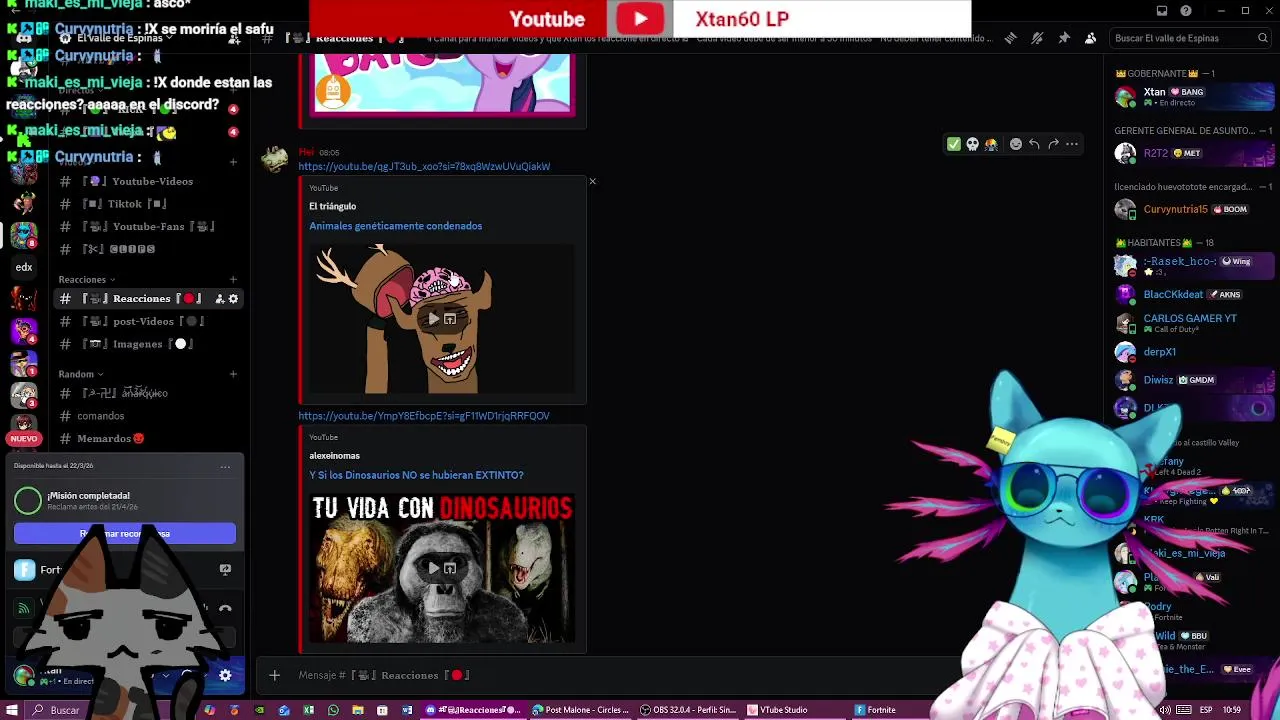Open the system volume tray icon
The width and height of the screenshot is (1280, 720).
pyautogui.click(x=1165, y=710)
